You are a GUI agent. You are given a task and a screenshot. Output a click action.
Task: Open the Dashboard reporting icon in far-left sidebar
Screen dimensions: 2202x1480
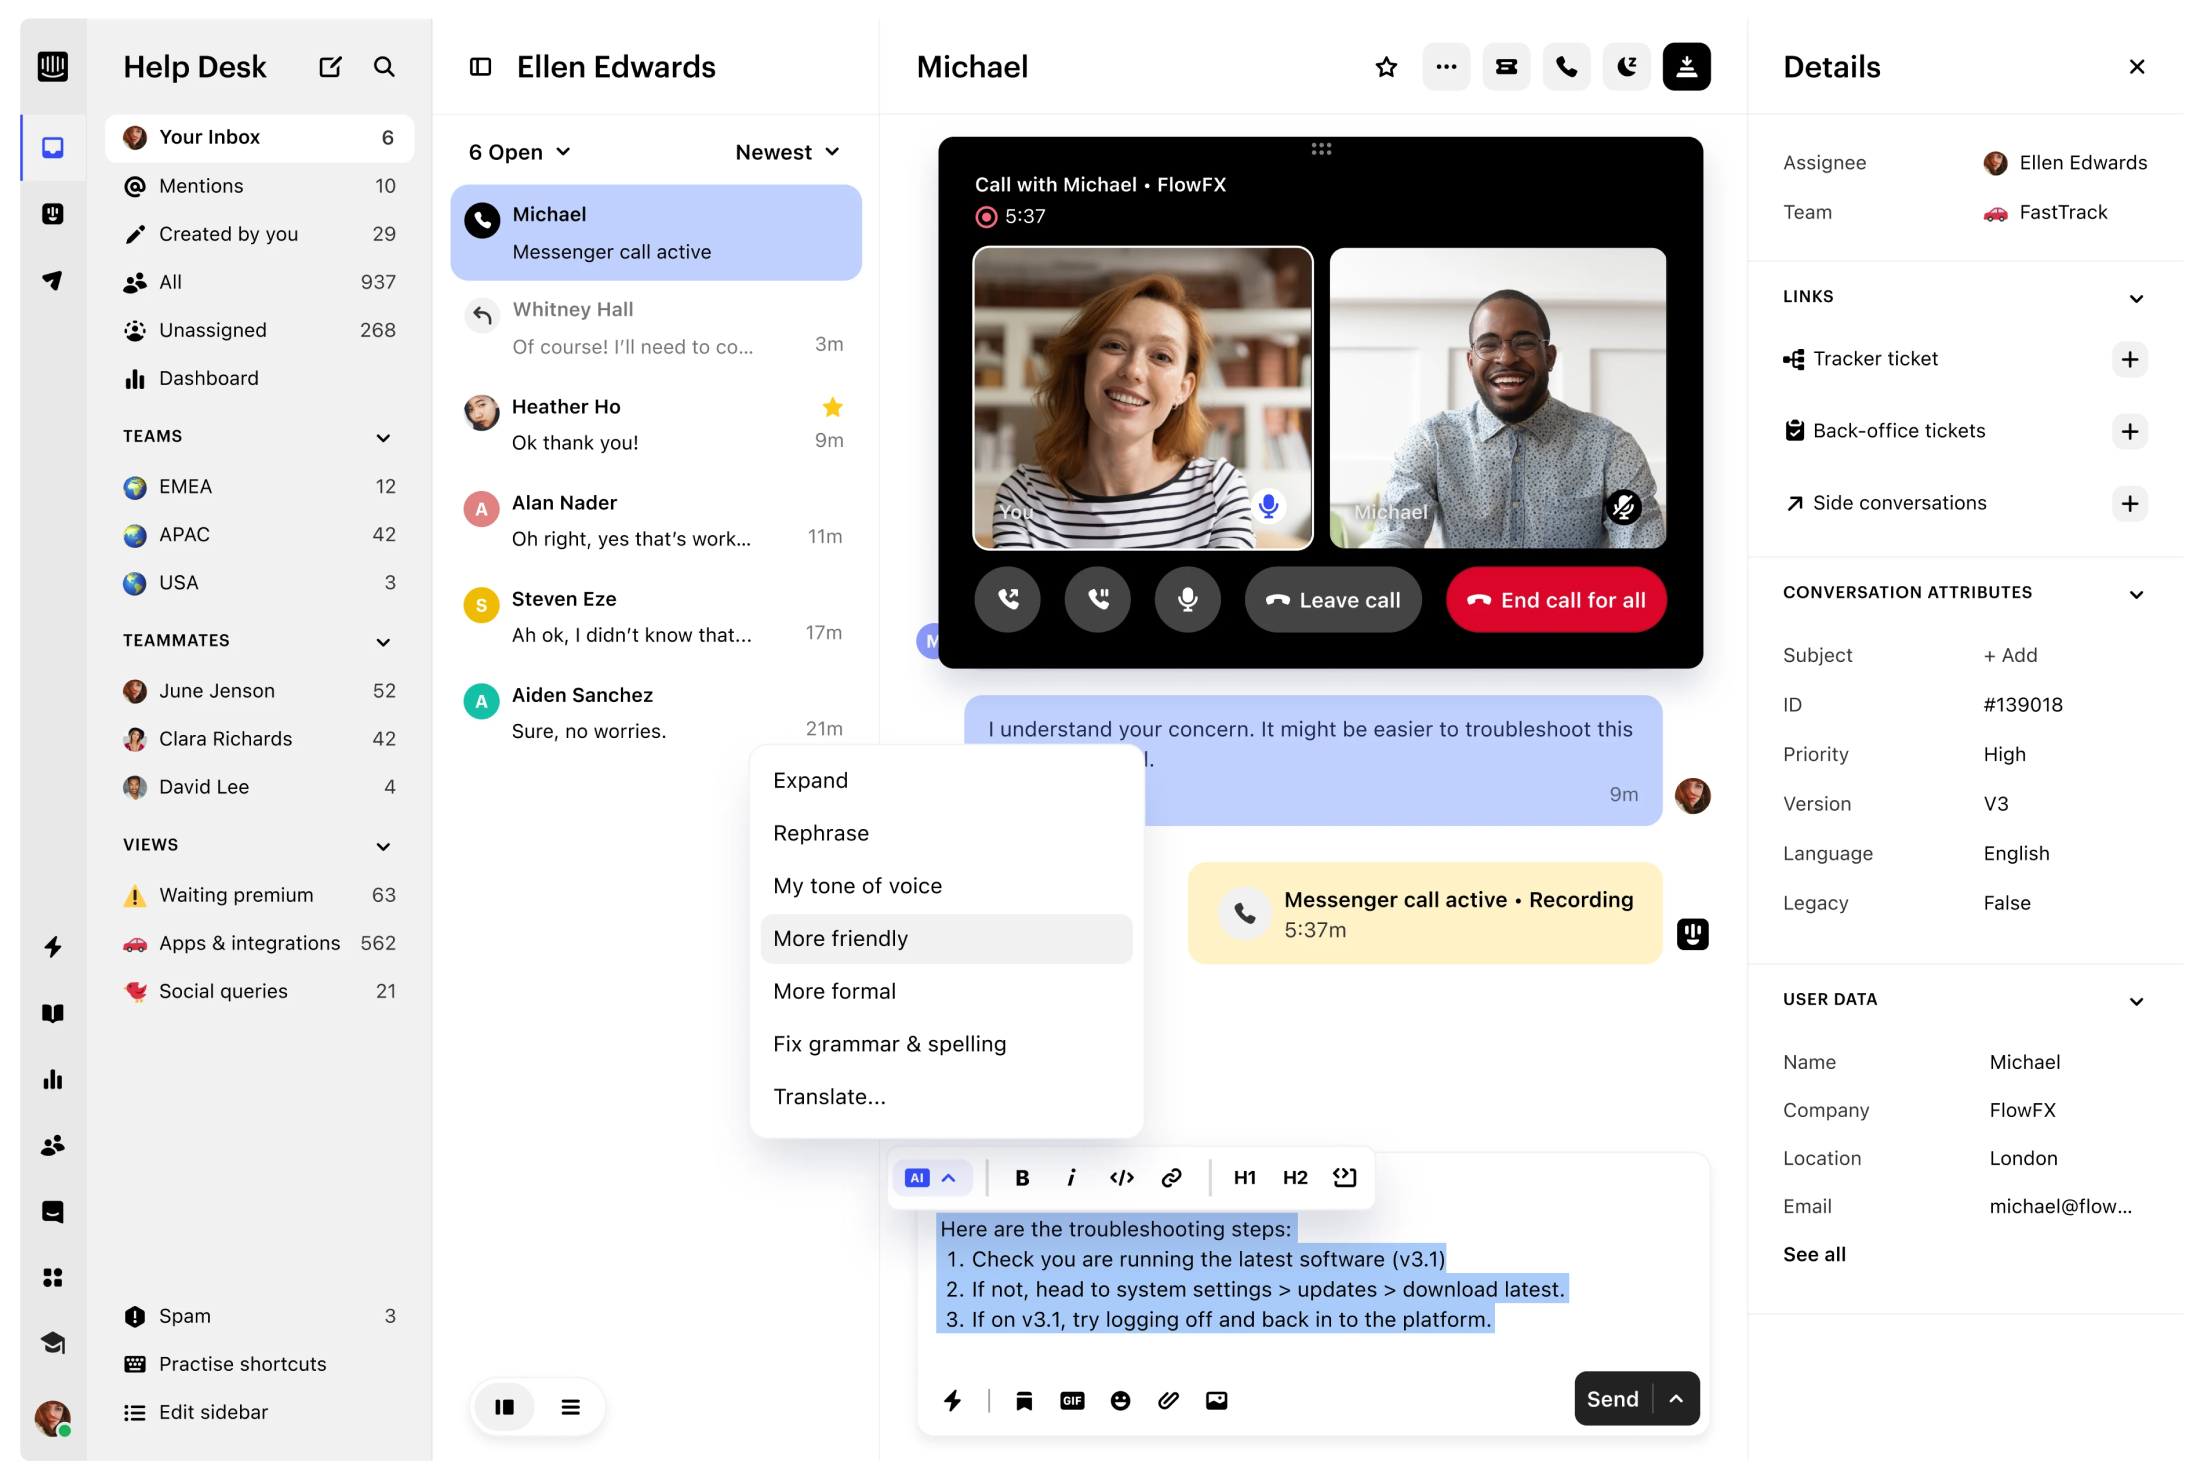(x=53, y=1079)
